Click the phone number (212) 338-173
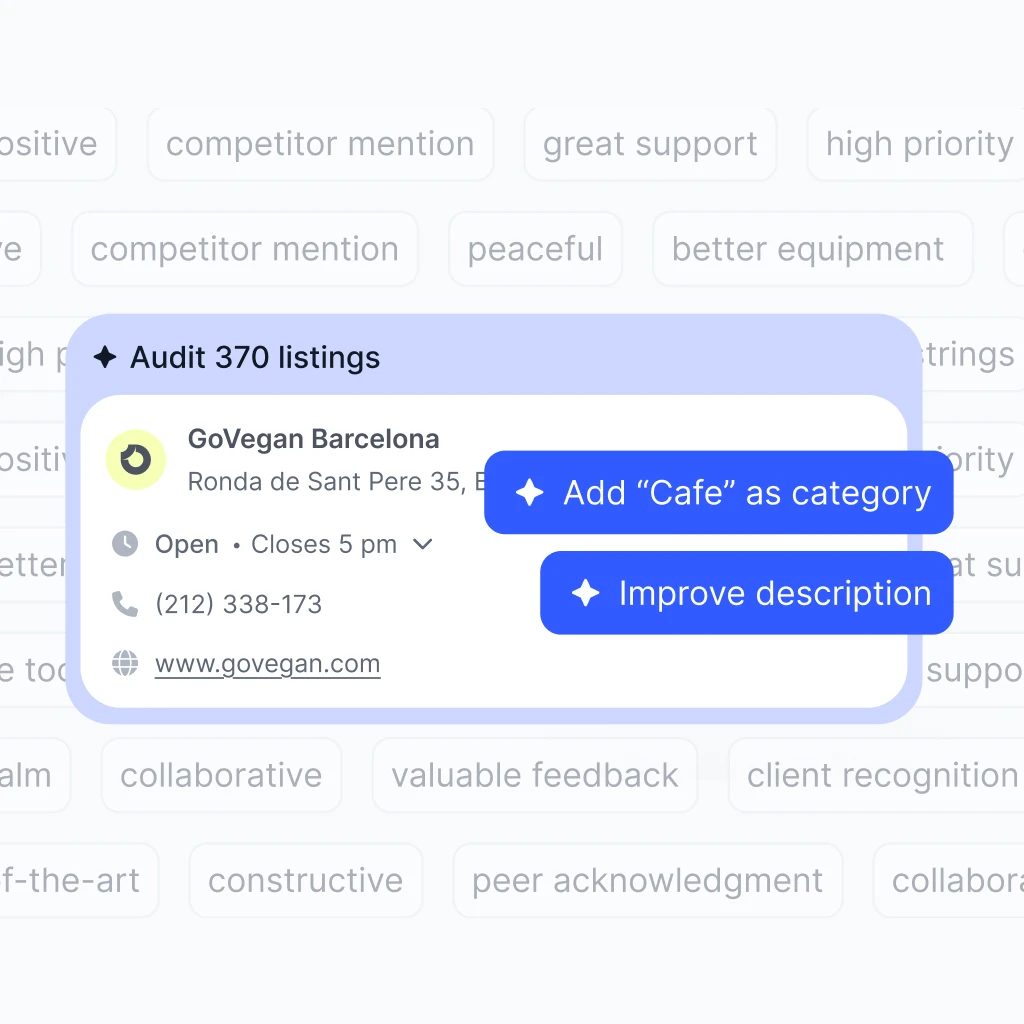 [x=238, y=604]
